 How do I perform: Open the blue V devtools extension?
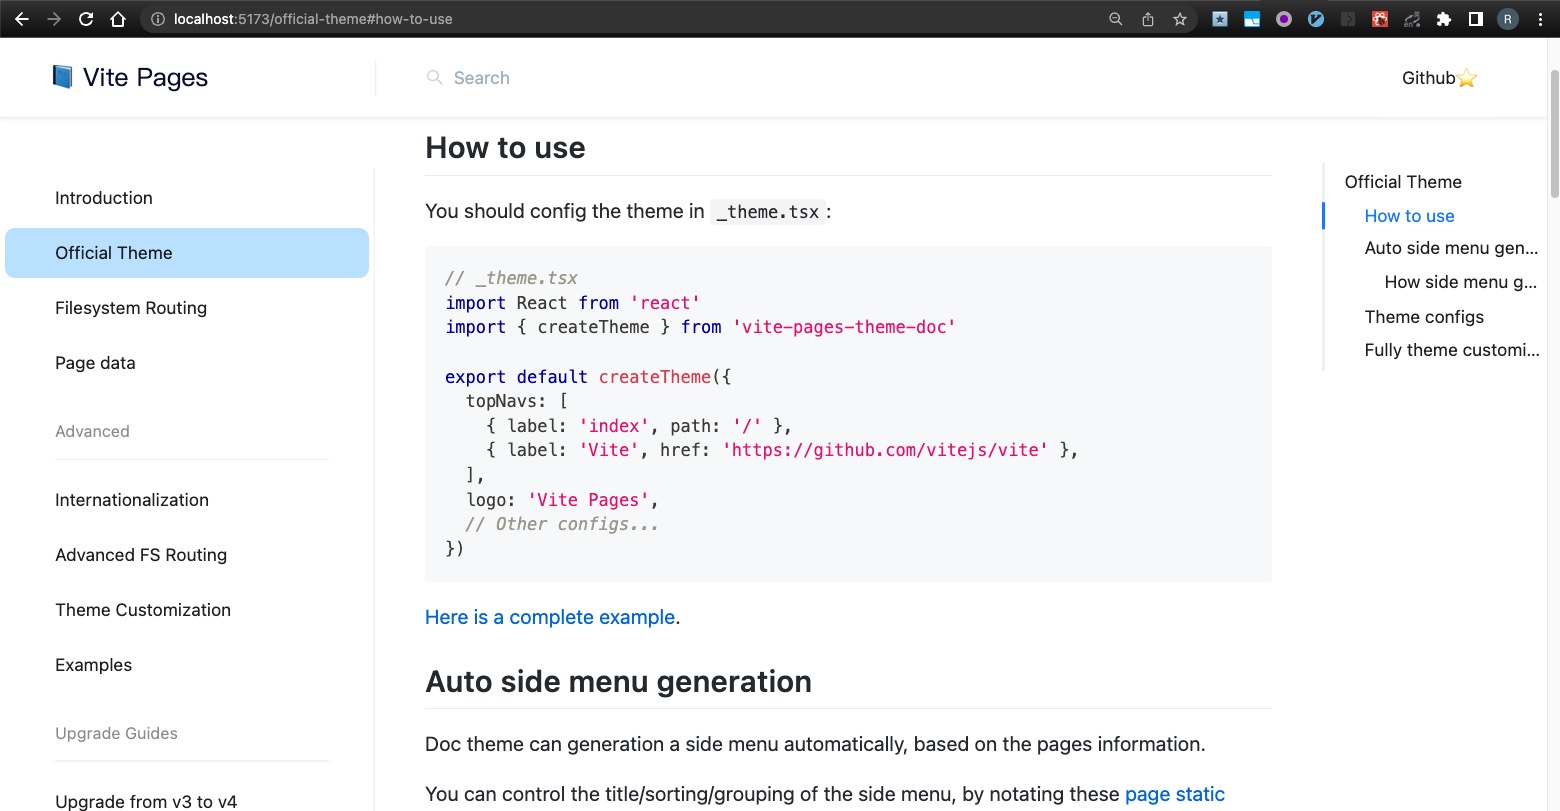point(1316,19)
